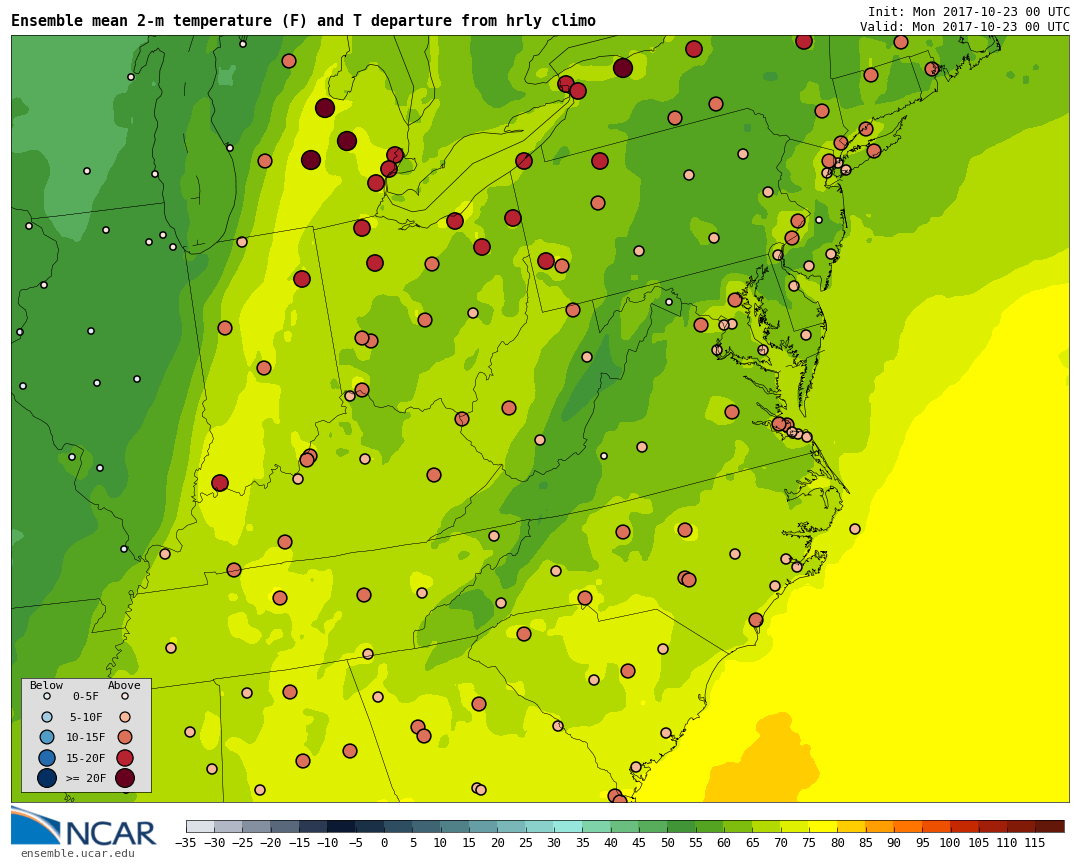Image resolution: width=1080 pixels, height=865 pixels.
Task: Click the 70 tick label under the colorbar
Action: click(780, 842)
